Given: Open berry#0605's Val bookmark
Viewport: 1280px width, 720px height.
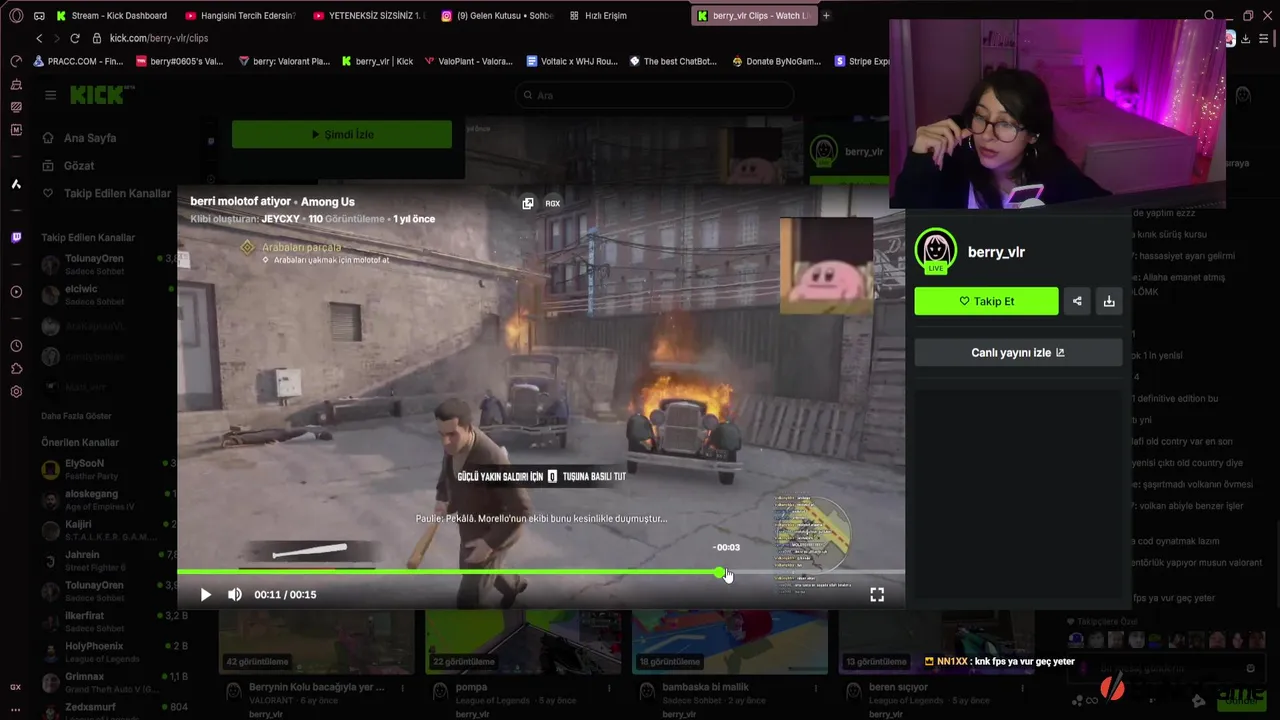Looking at the screenshot, I should point(179,61).
